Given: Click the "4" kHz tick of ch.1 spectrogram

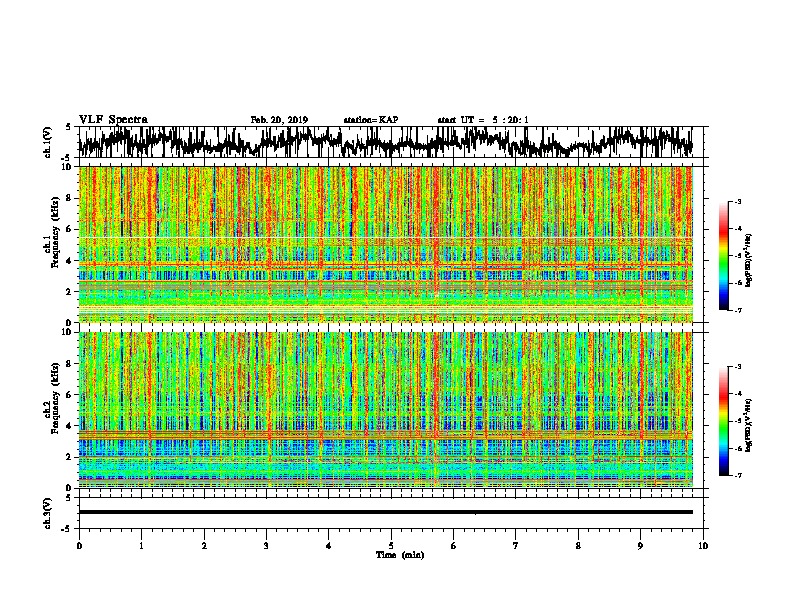Looking at the screenshot, I should click(70, 261).
